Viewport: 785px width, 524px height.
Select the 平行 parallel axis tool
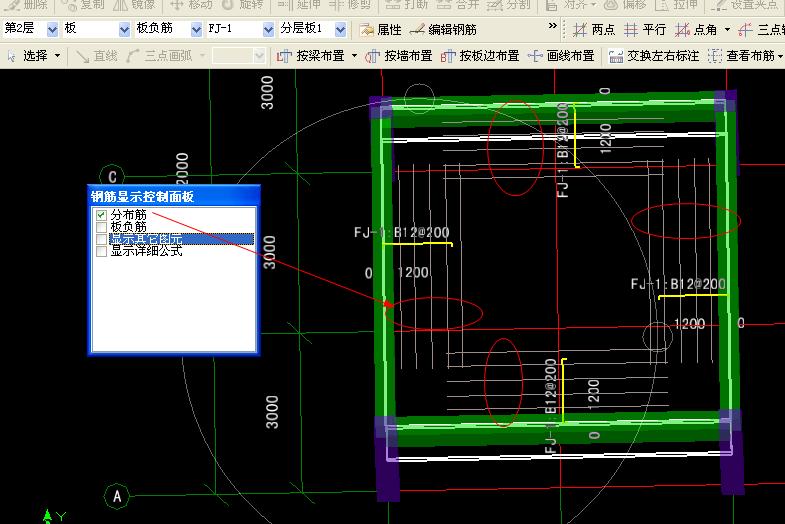pos(645,30)
